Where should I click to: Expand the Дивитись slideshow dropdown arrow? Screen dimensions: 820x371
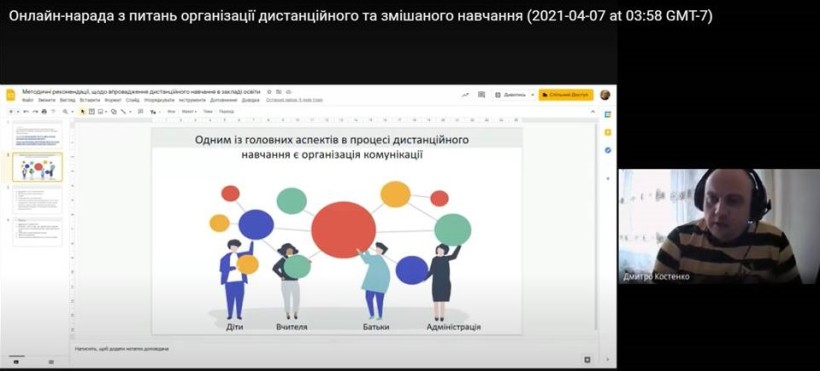[532, 95]
